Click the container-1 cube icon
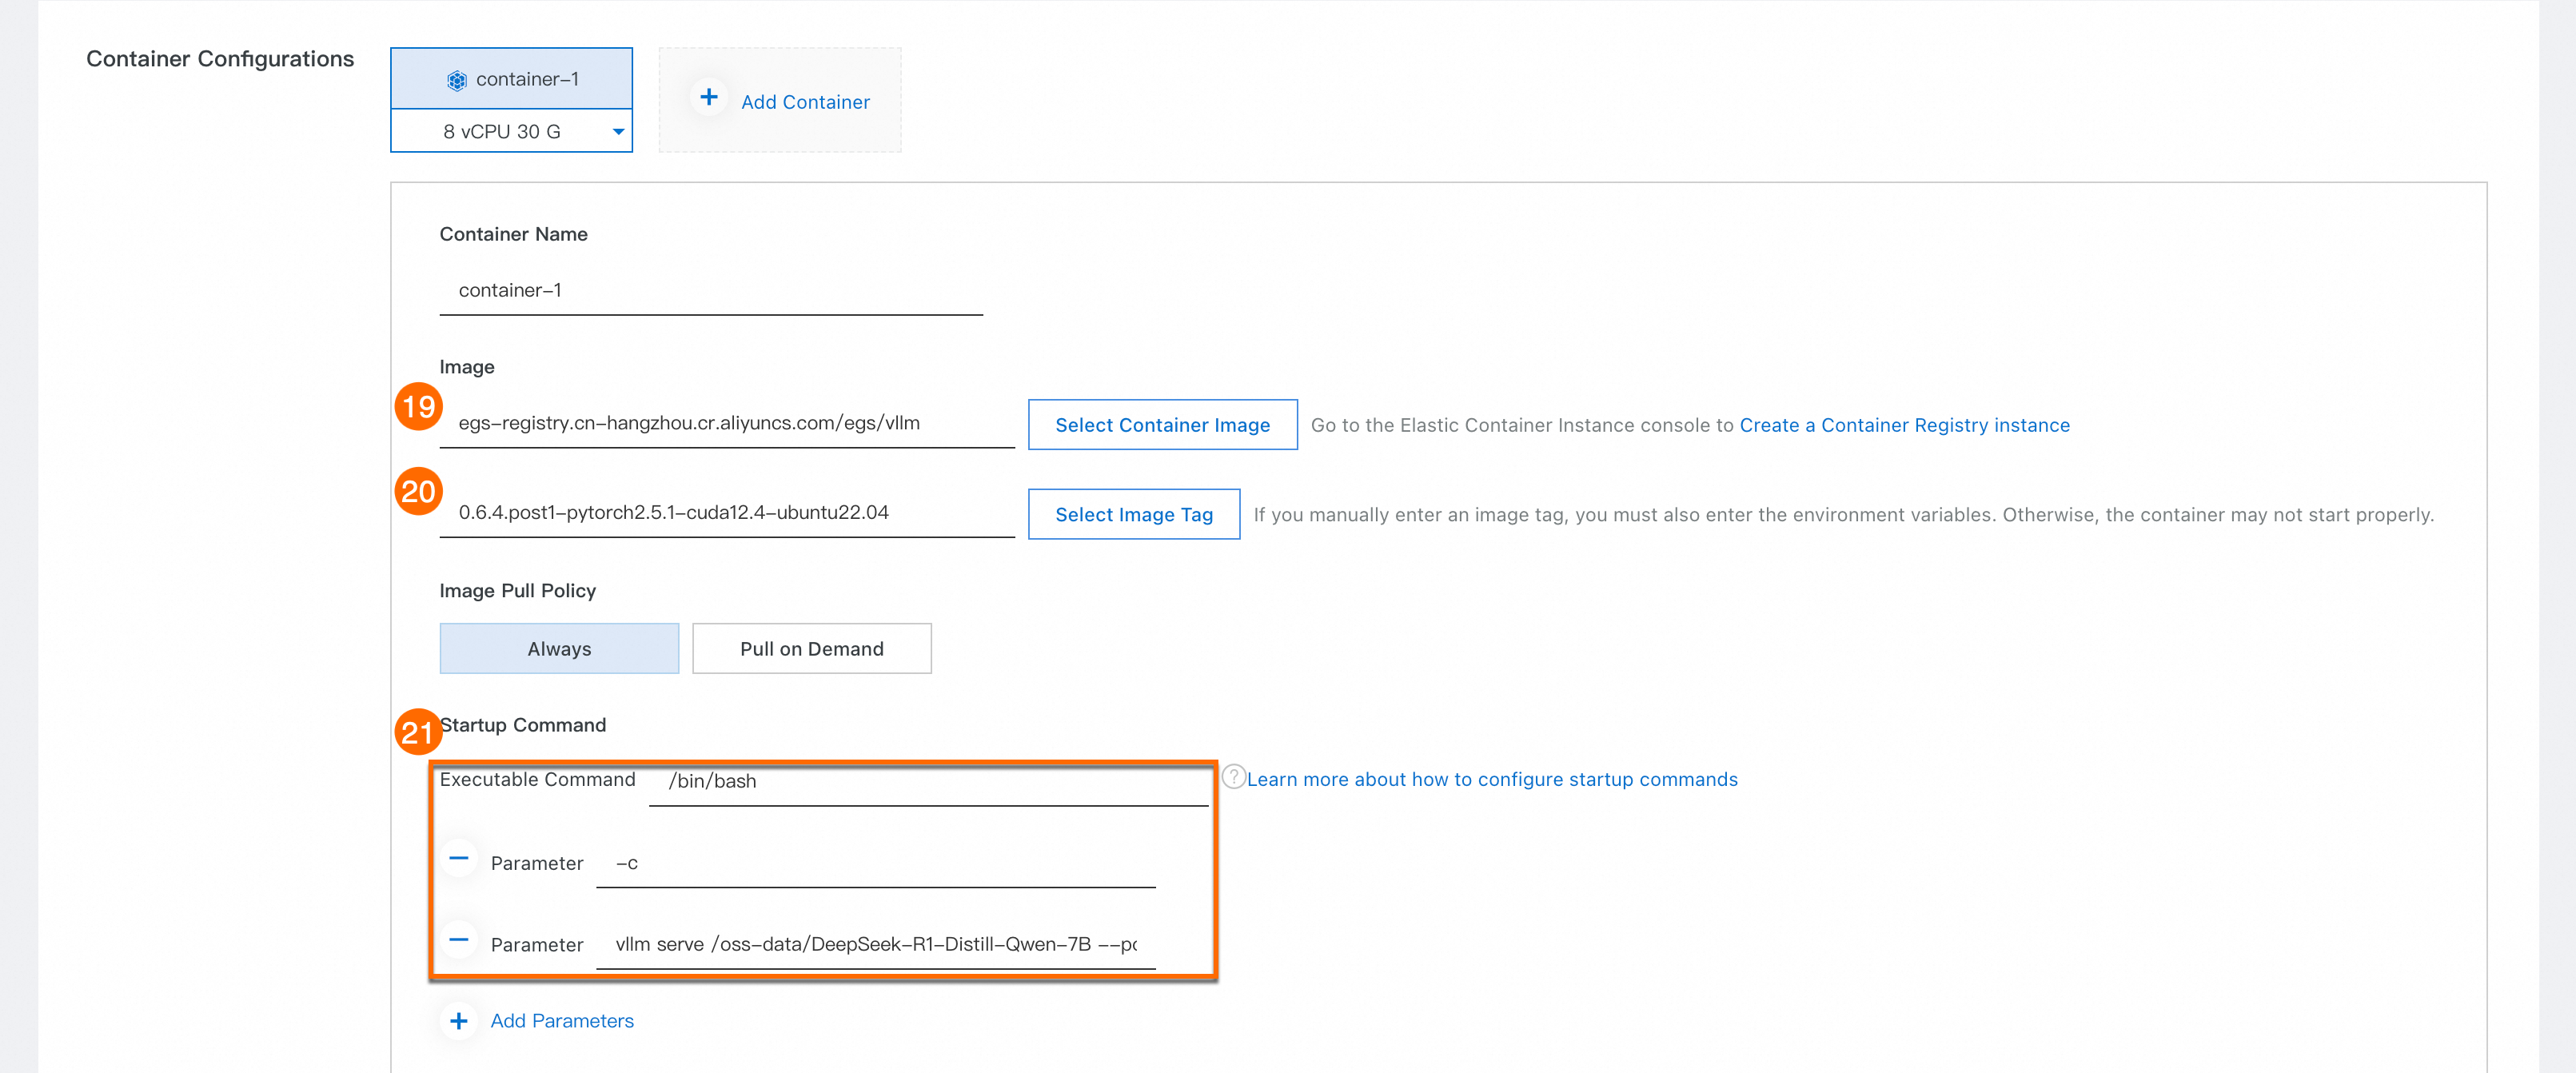 point(456,80)
